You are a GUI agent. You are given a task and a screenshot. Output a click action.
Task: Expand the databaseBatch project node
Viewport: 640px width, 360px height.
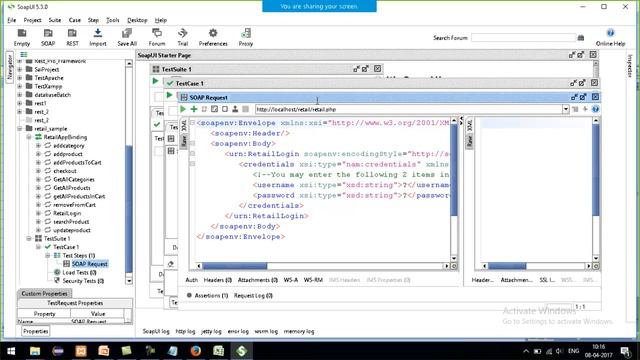click(20, 95)
